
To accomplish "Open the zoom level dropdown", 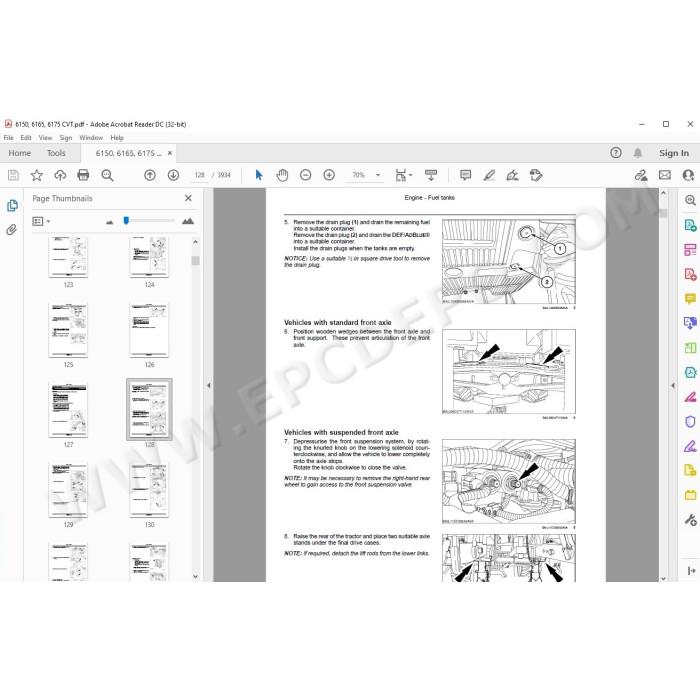I will (378, 175).
